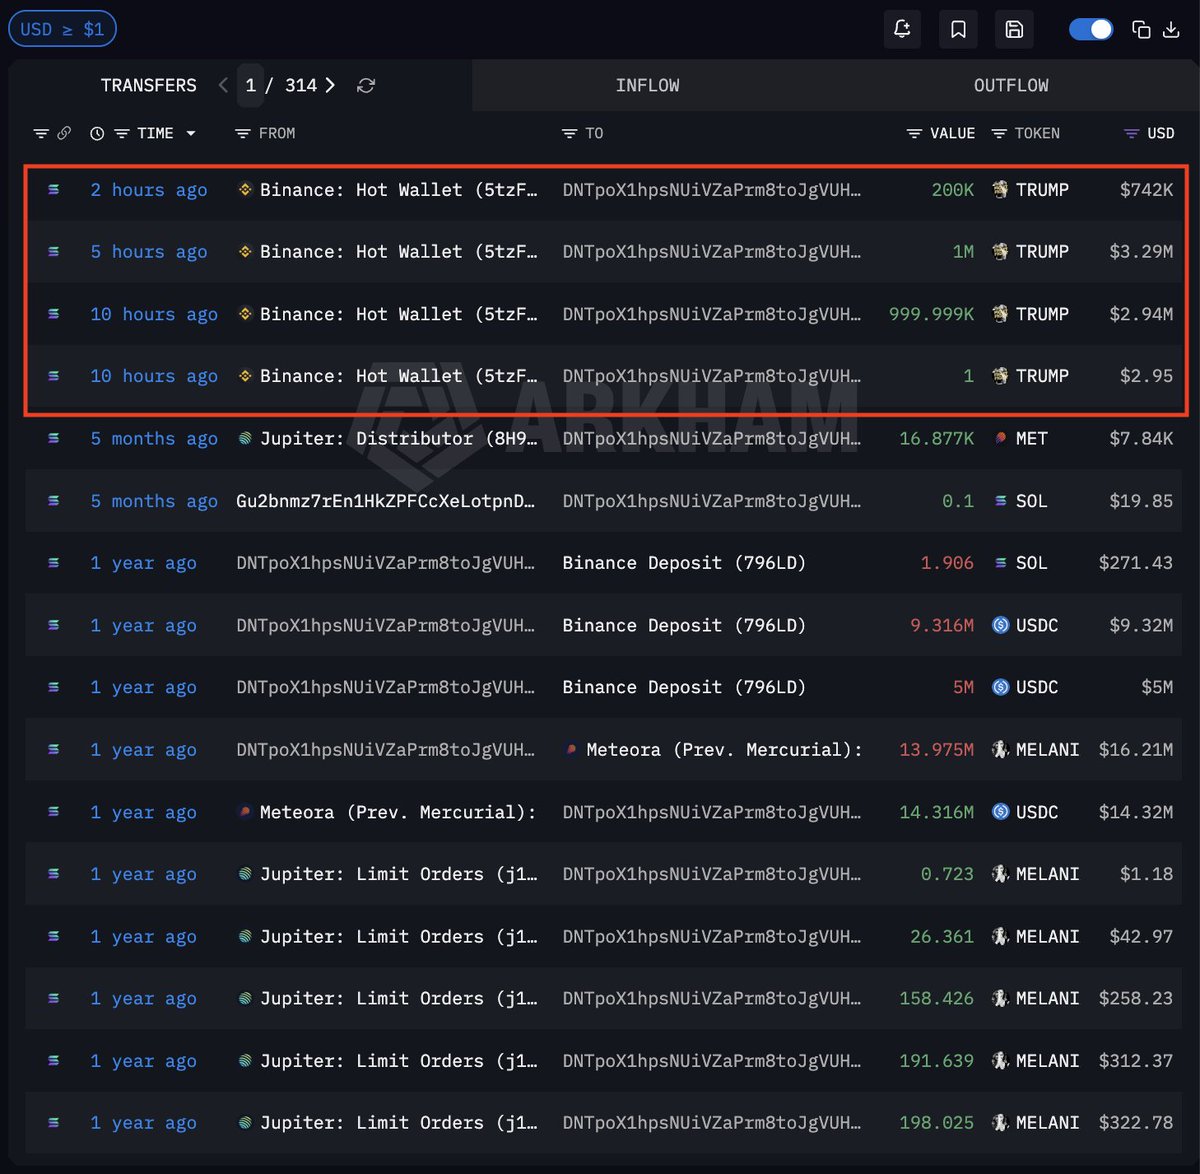Screen dimensions: 1200x1174
Task: Click the create alert bell icon
Action: [x=902, y=29]
